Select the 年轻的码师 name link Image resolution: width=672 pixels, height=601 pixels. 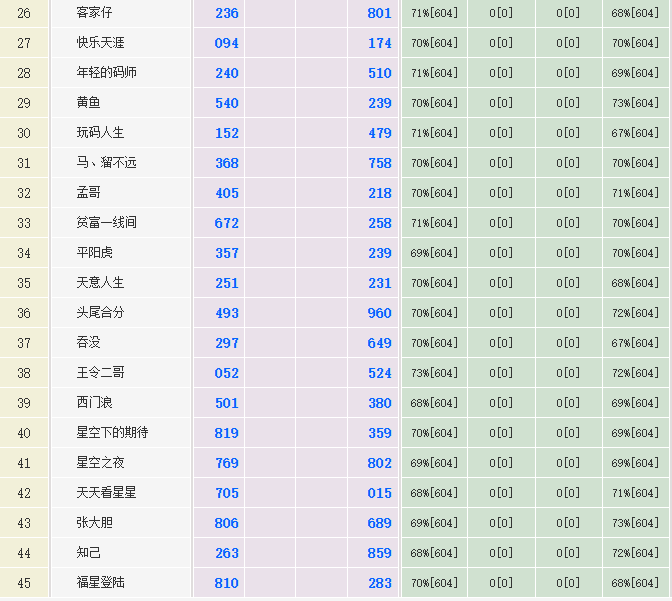point(107,73)
